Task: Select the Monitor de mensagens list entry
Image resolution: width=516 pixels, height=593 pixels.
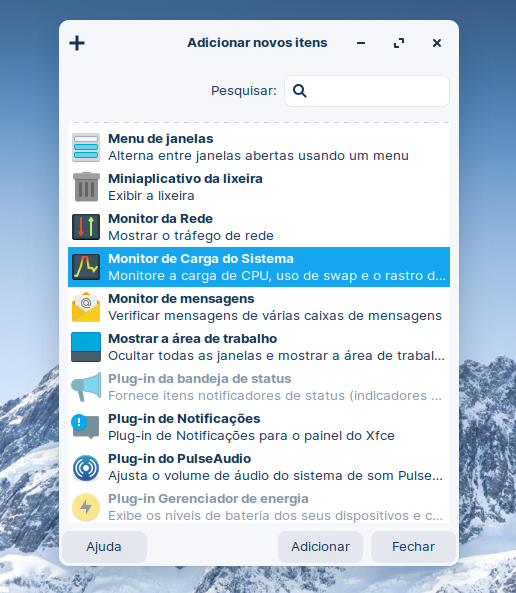Action: [259, 307]
